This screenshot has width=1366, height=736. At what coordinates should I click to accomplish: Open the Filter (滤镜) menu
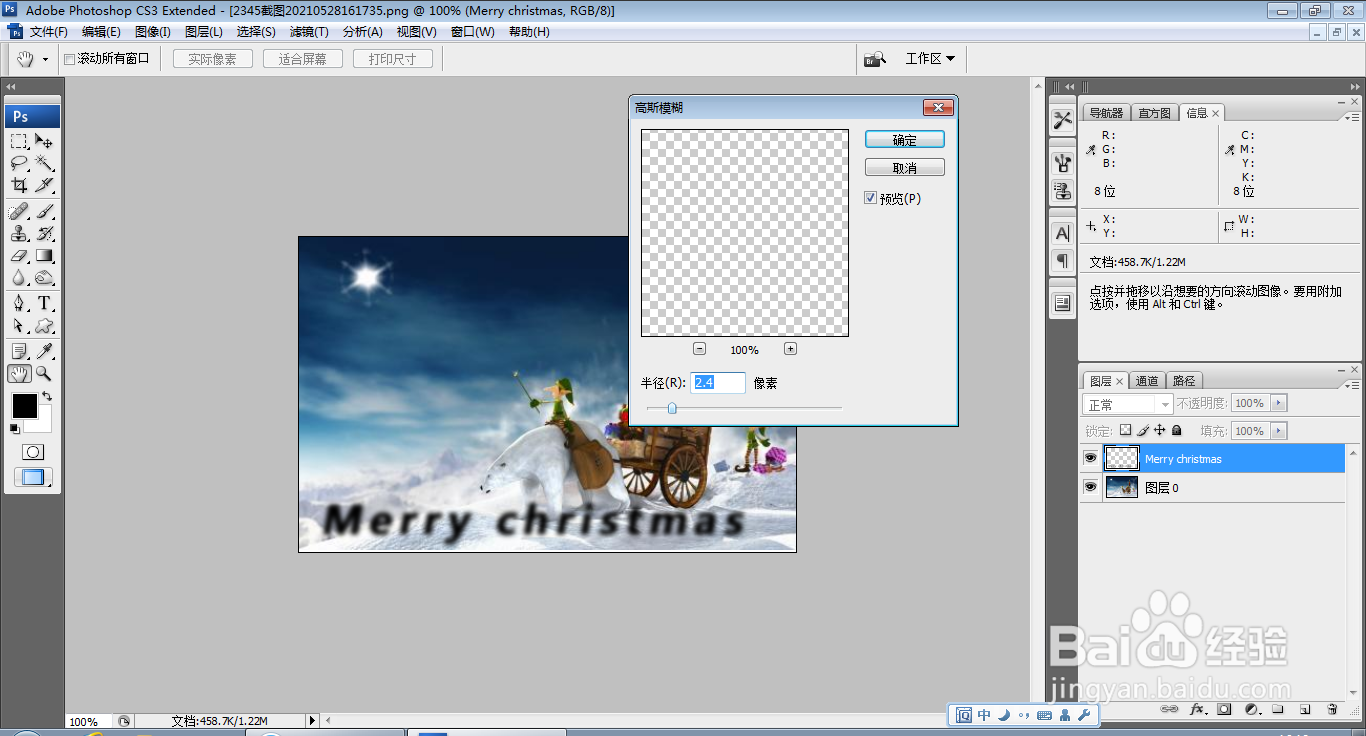coord(308,32)
